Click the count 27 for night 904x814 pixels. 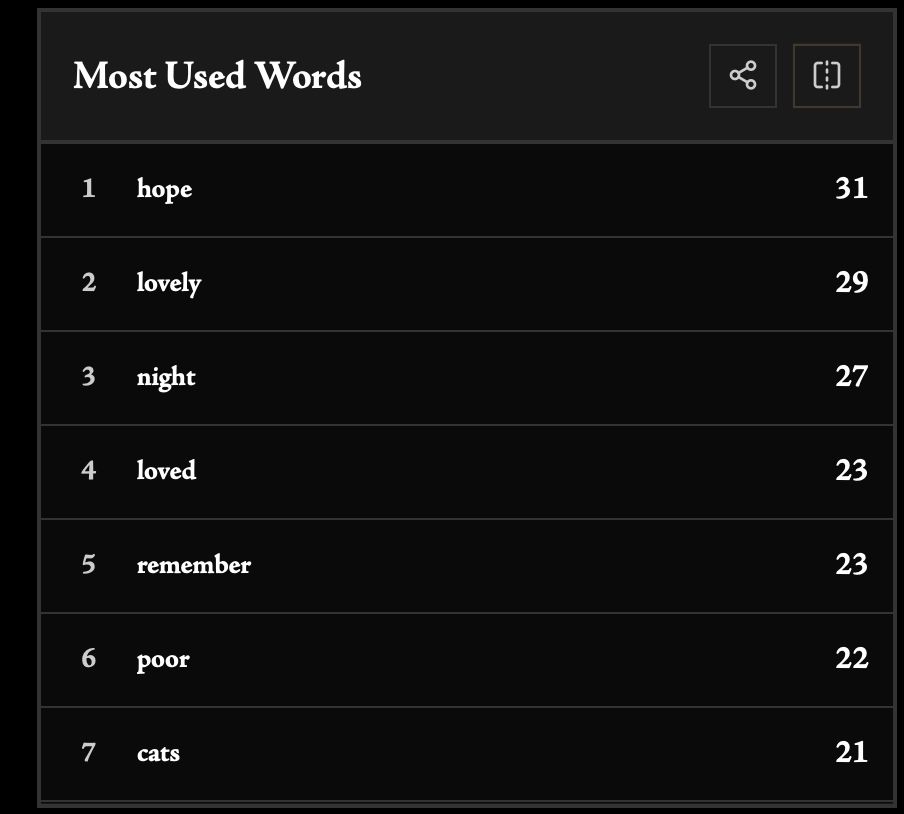[851, 376]
